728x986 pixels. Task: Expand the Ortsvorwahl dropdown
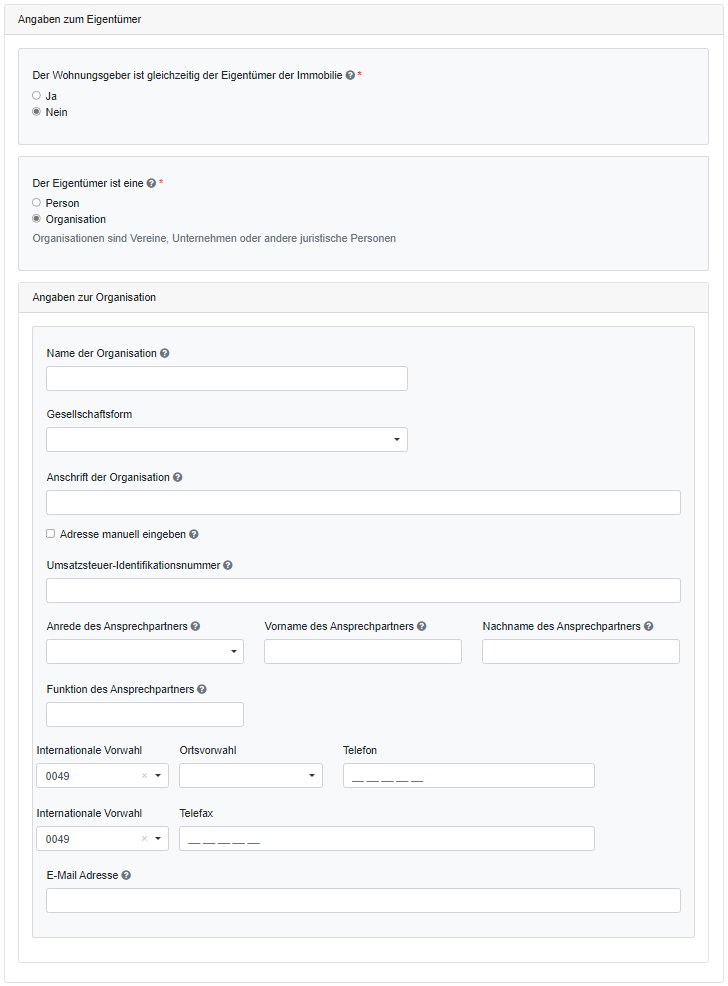click(251, 776)
